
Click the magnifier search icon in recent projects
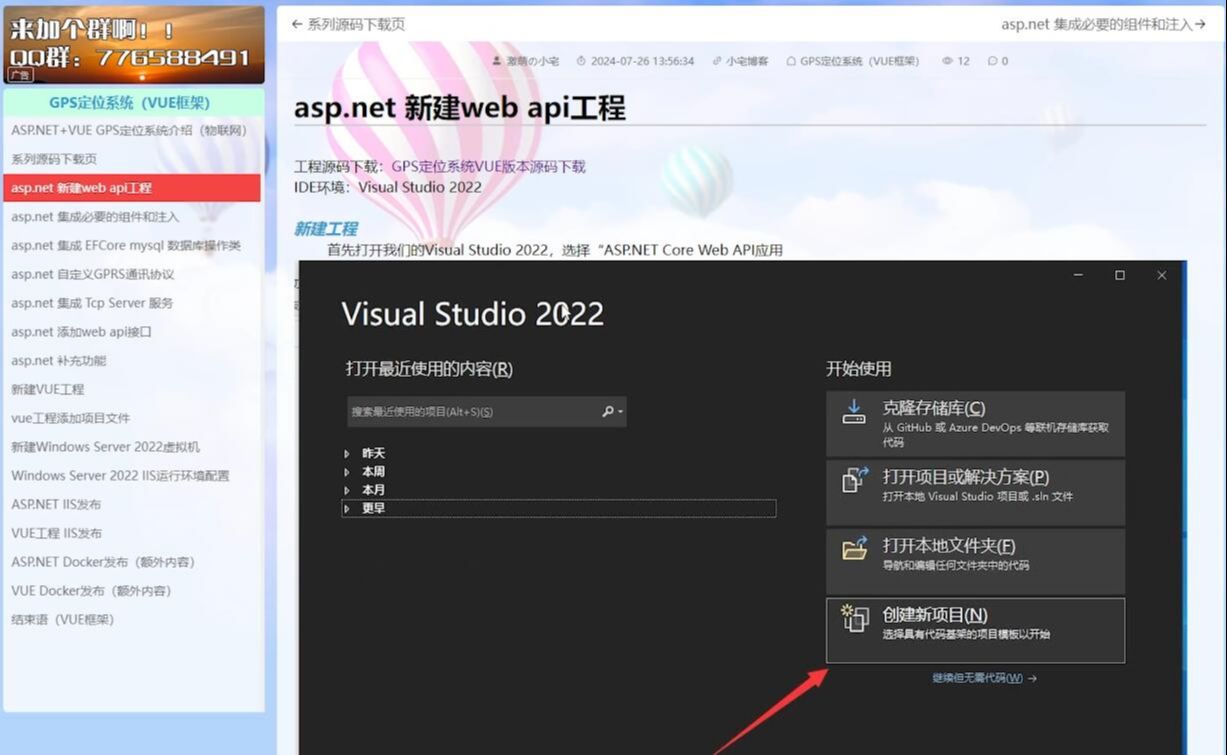click(608, 411)
